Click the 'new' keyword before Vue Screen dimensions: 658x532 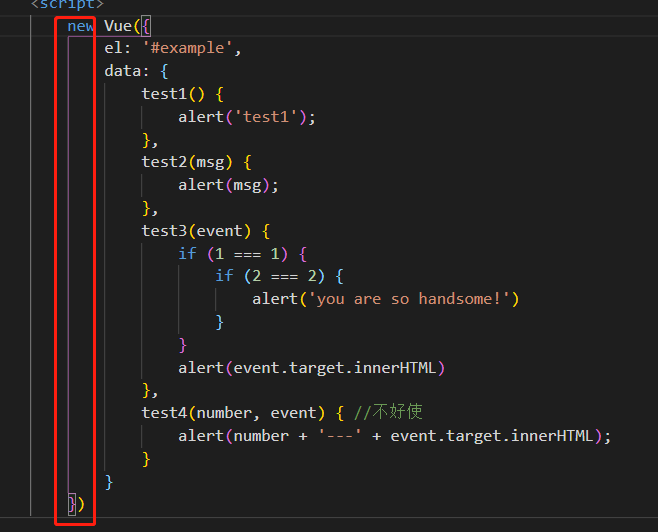point(81,26)
